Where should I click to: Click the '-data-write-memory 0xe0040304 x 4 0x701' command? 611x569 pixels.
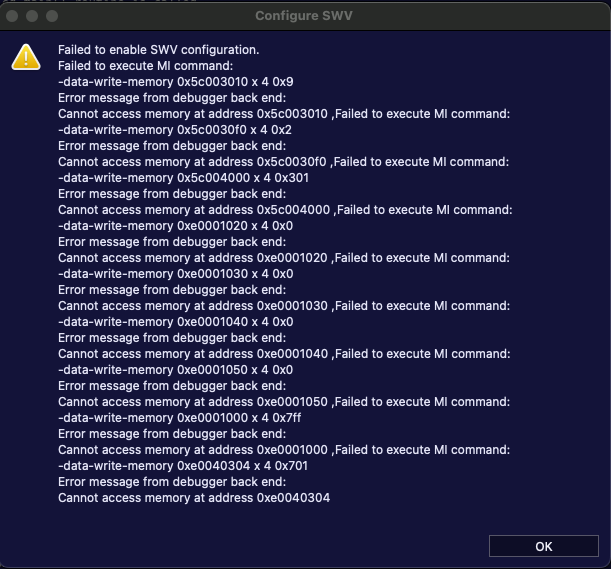point(183,466)
